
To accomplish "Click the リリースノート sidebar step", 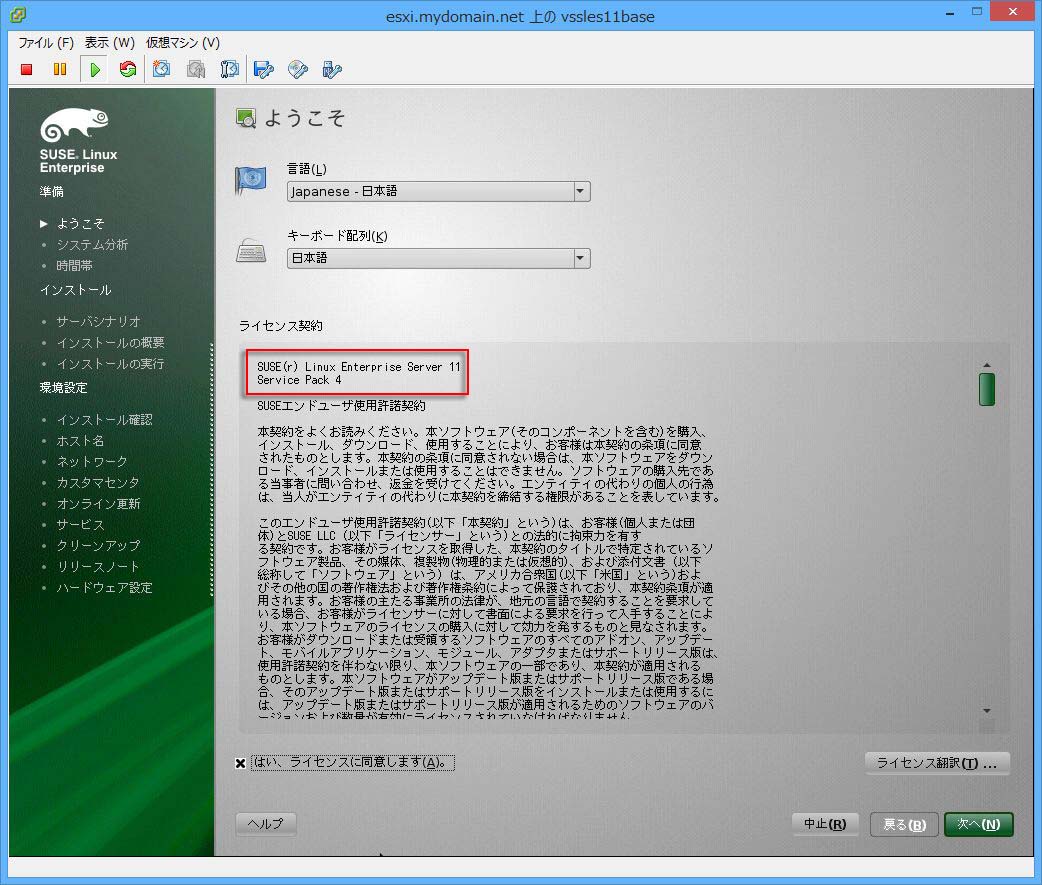I will [x=98, y=567].
